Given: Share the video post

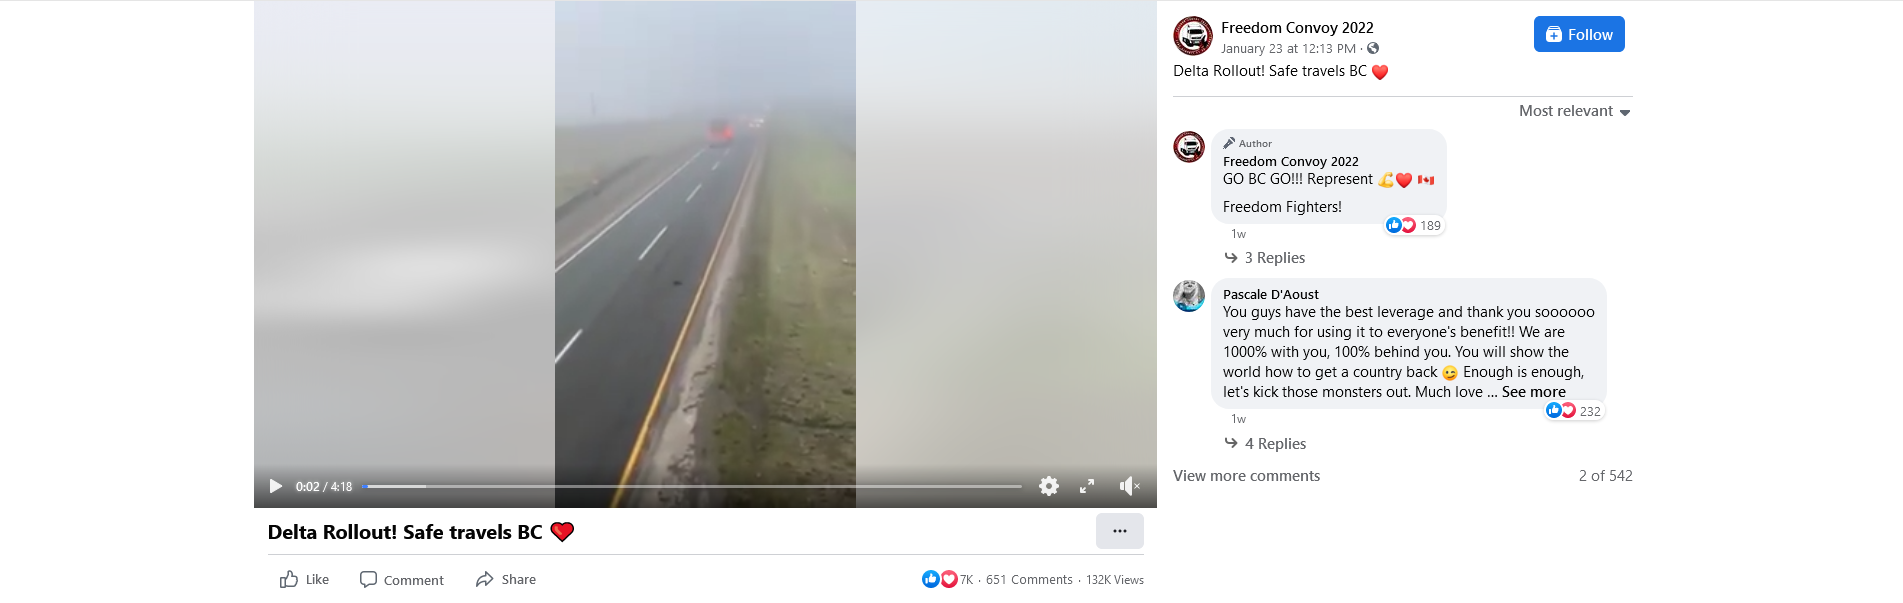Looking at the screenshot, I should 506,579.
